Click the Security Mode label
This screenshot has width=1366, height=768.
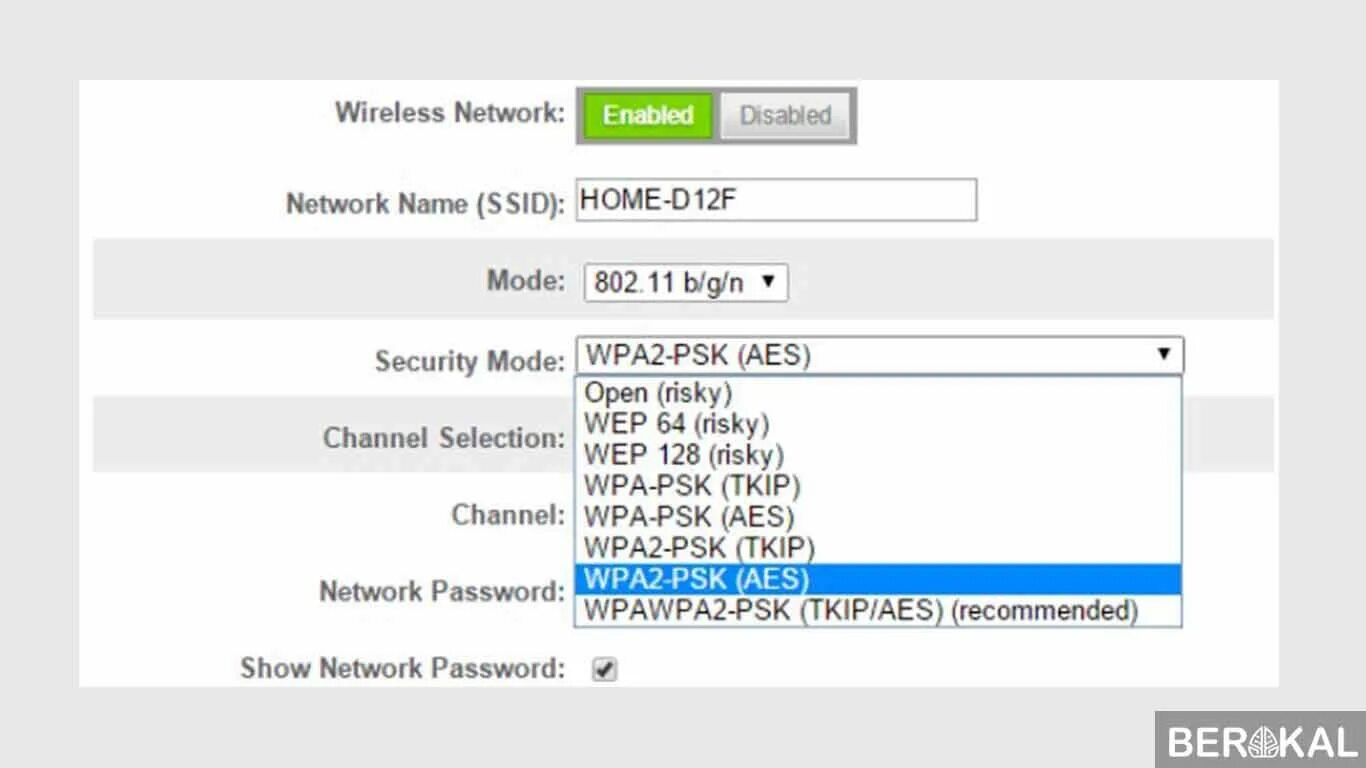pos(469,360)
